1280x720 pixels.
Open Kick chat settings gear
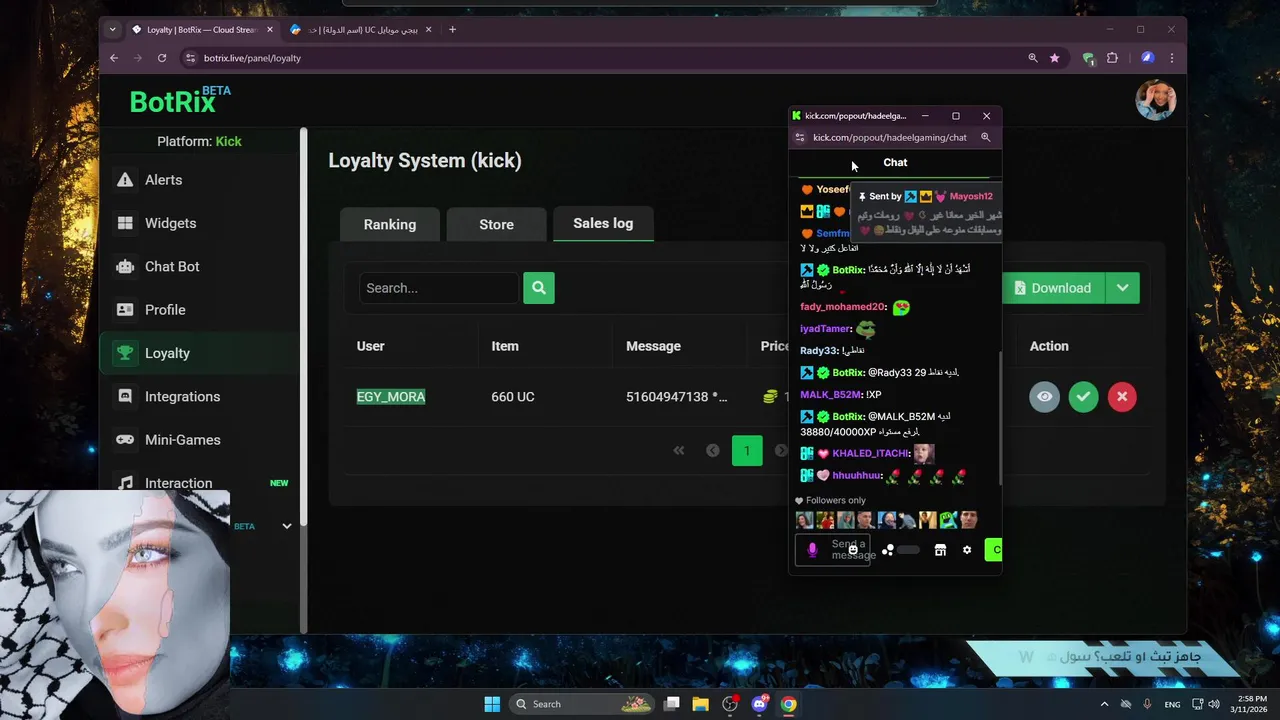coord(967,550)
